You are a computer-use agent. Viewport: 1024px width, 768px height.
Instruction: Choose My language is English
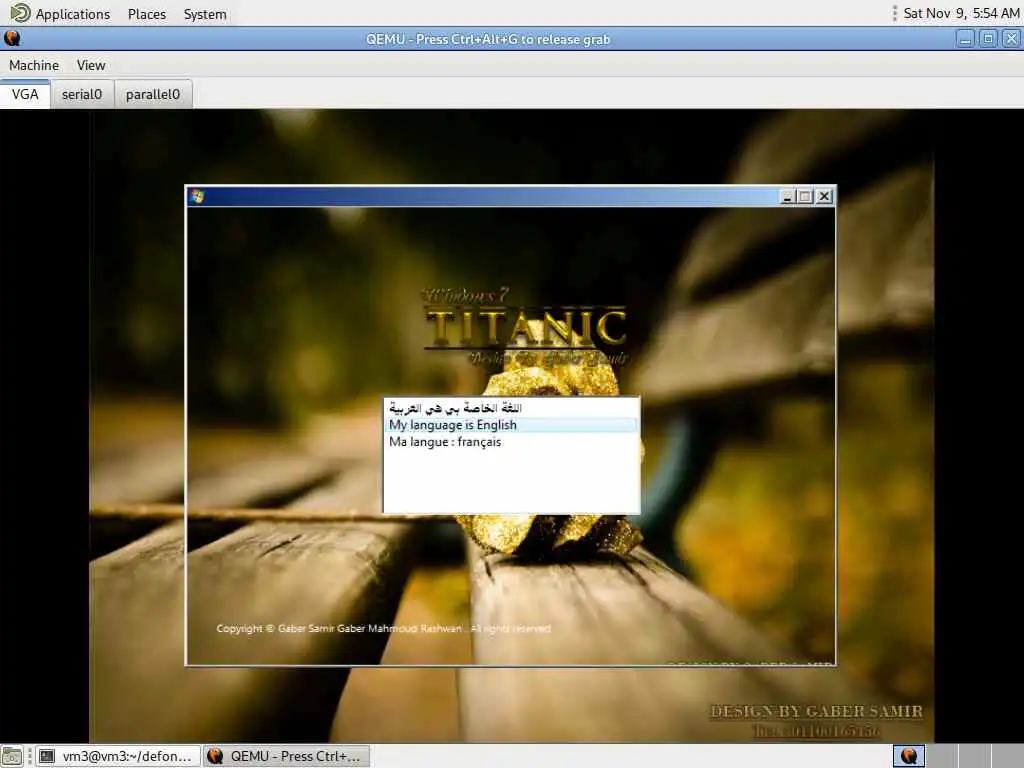[511, 425]
